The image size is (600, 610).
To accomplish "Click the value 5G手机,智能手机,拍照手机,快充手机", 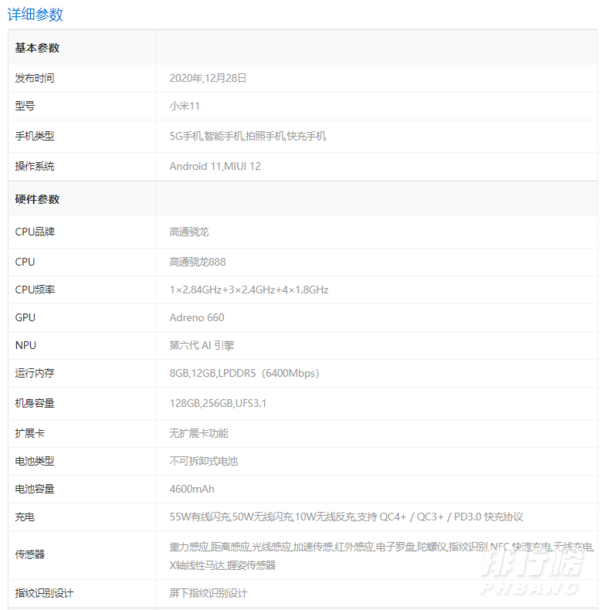I will (247, 136).
